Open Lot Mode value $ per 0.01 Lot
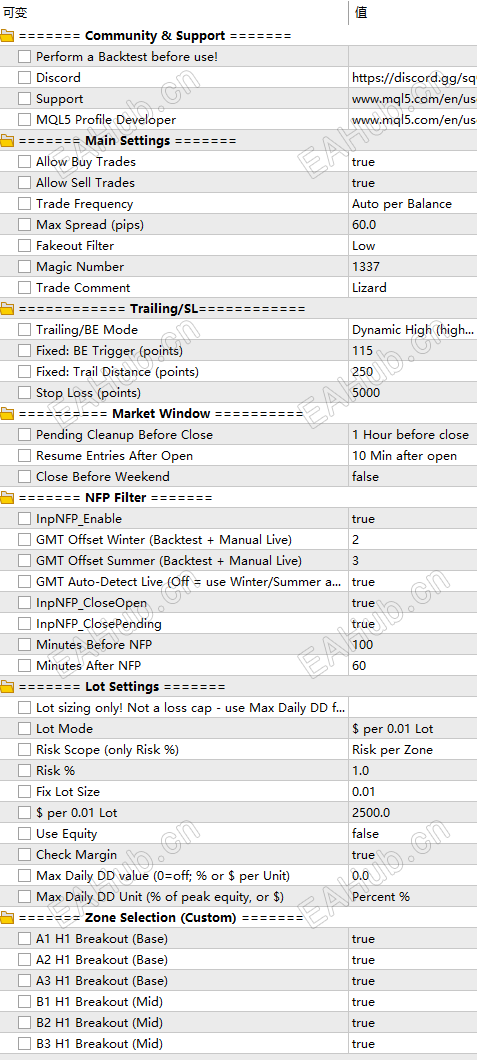The image size is (477, 1060). 393,729
